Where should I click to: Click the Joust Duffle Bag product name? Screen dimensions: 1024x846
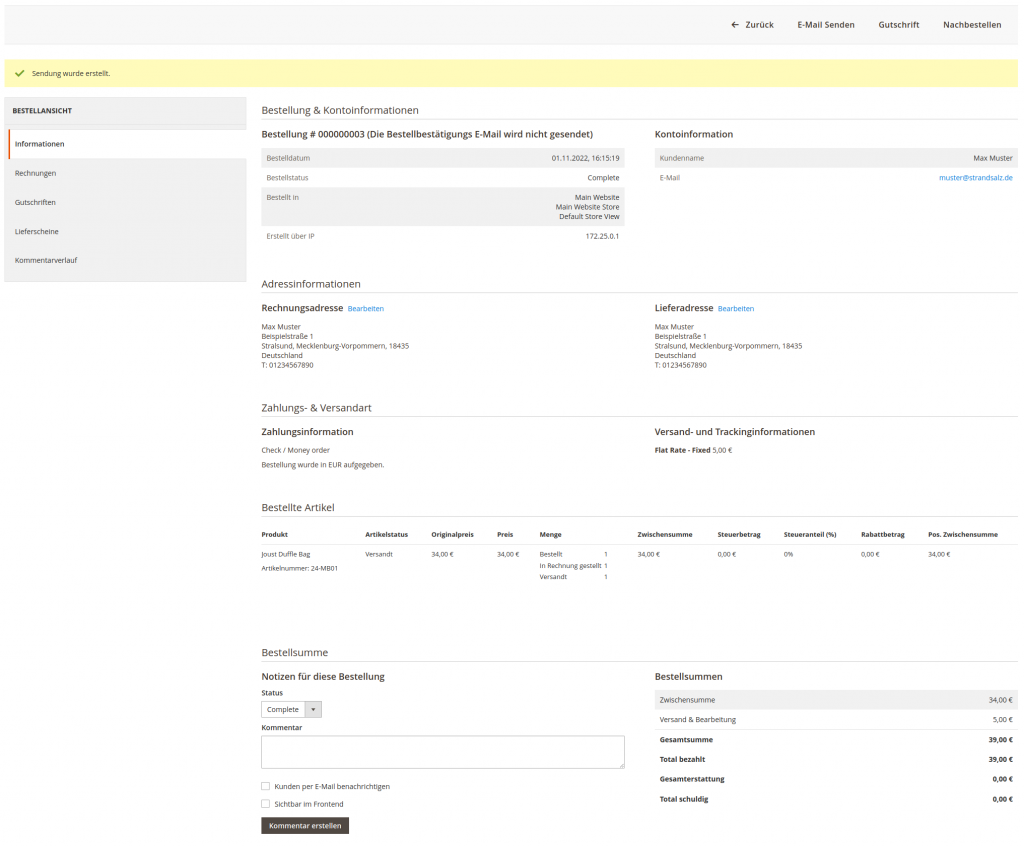click(x=286, y=554)
